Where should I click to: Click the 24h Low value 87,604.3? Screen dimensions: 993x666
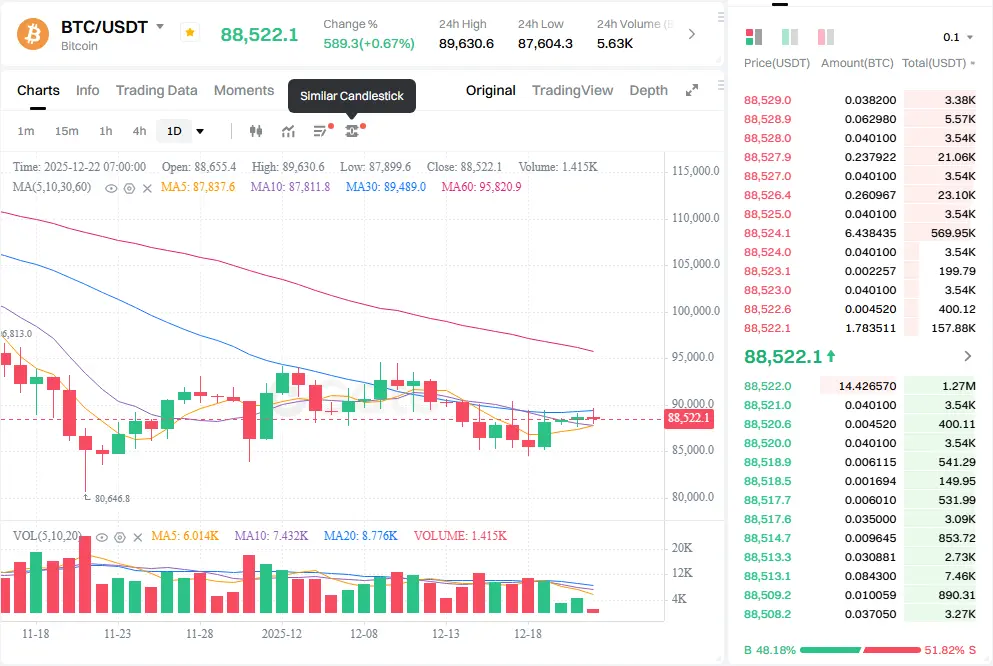point(545,44)
